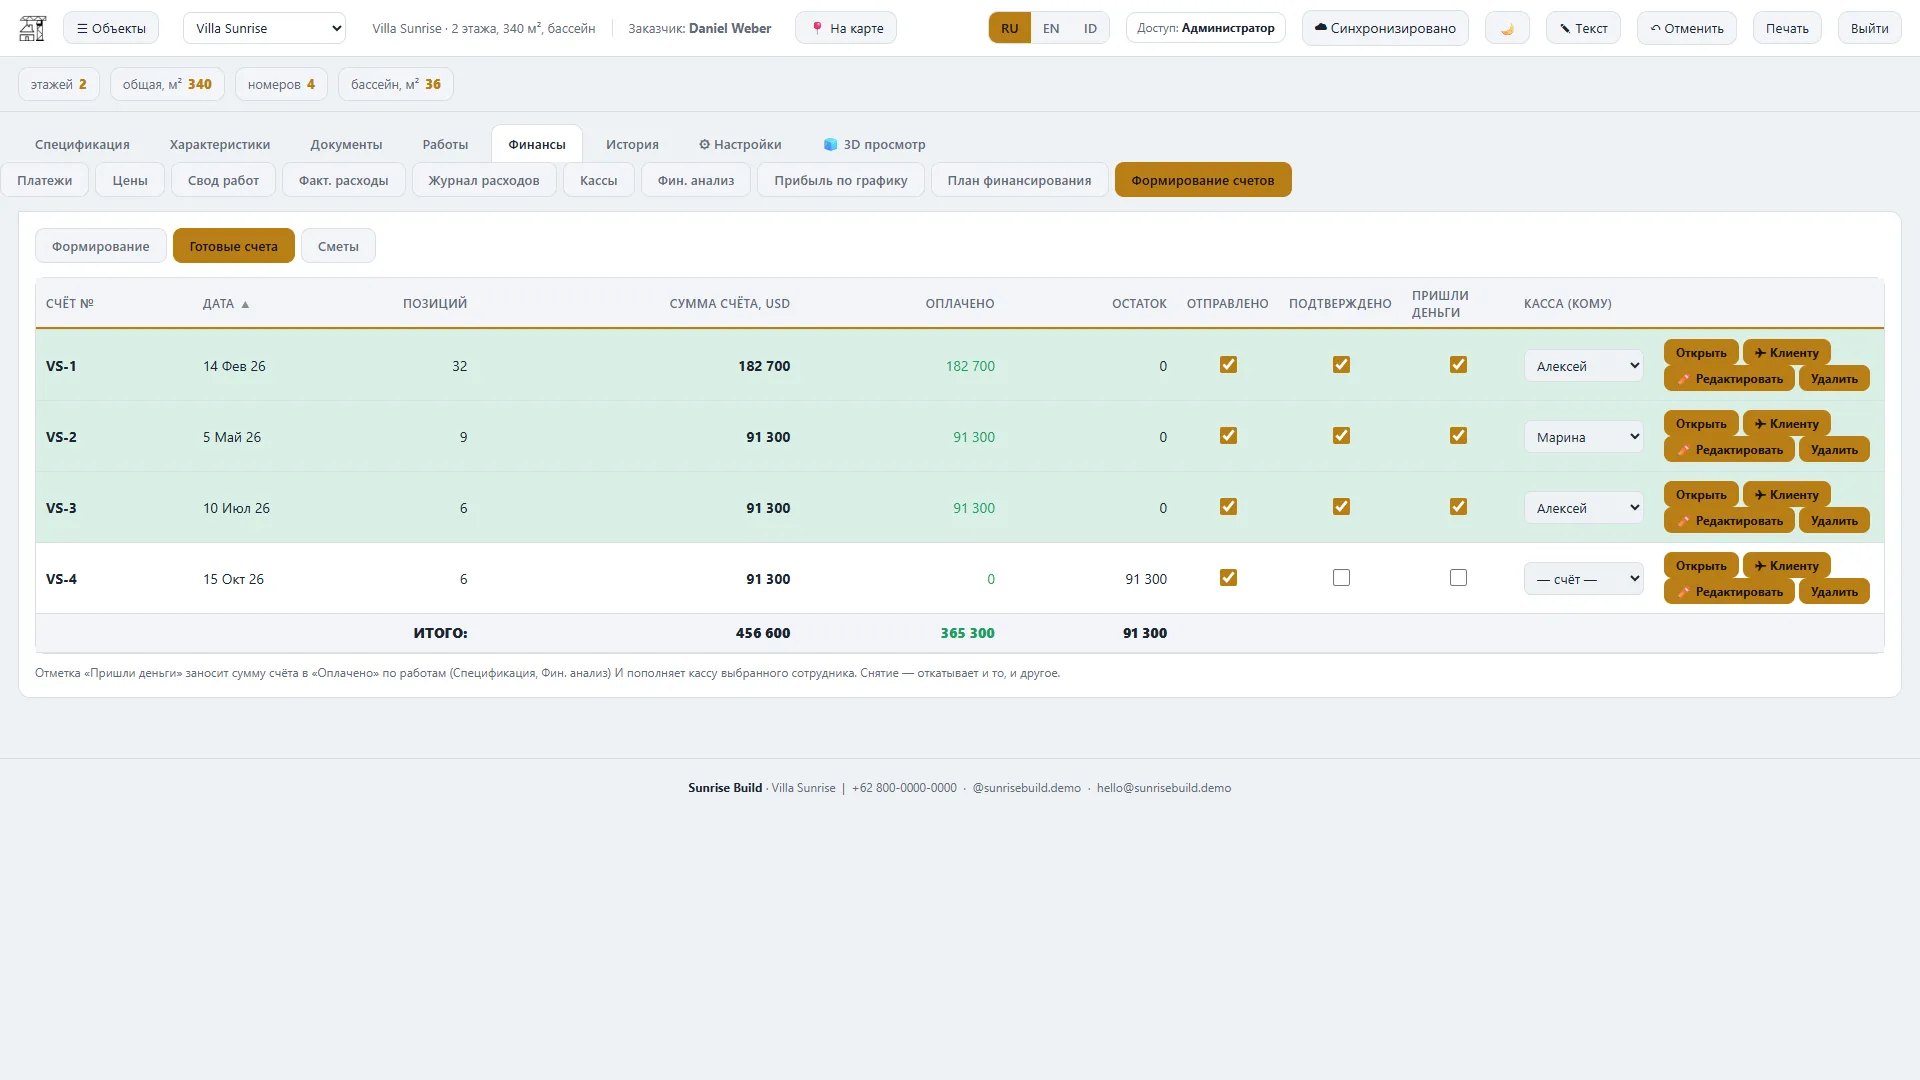Log out with the Выйти button

[x=1869, y=28]
